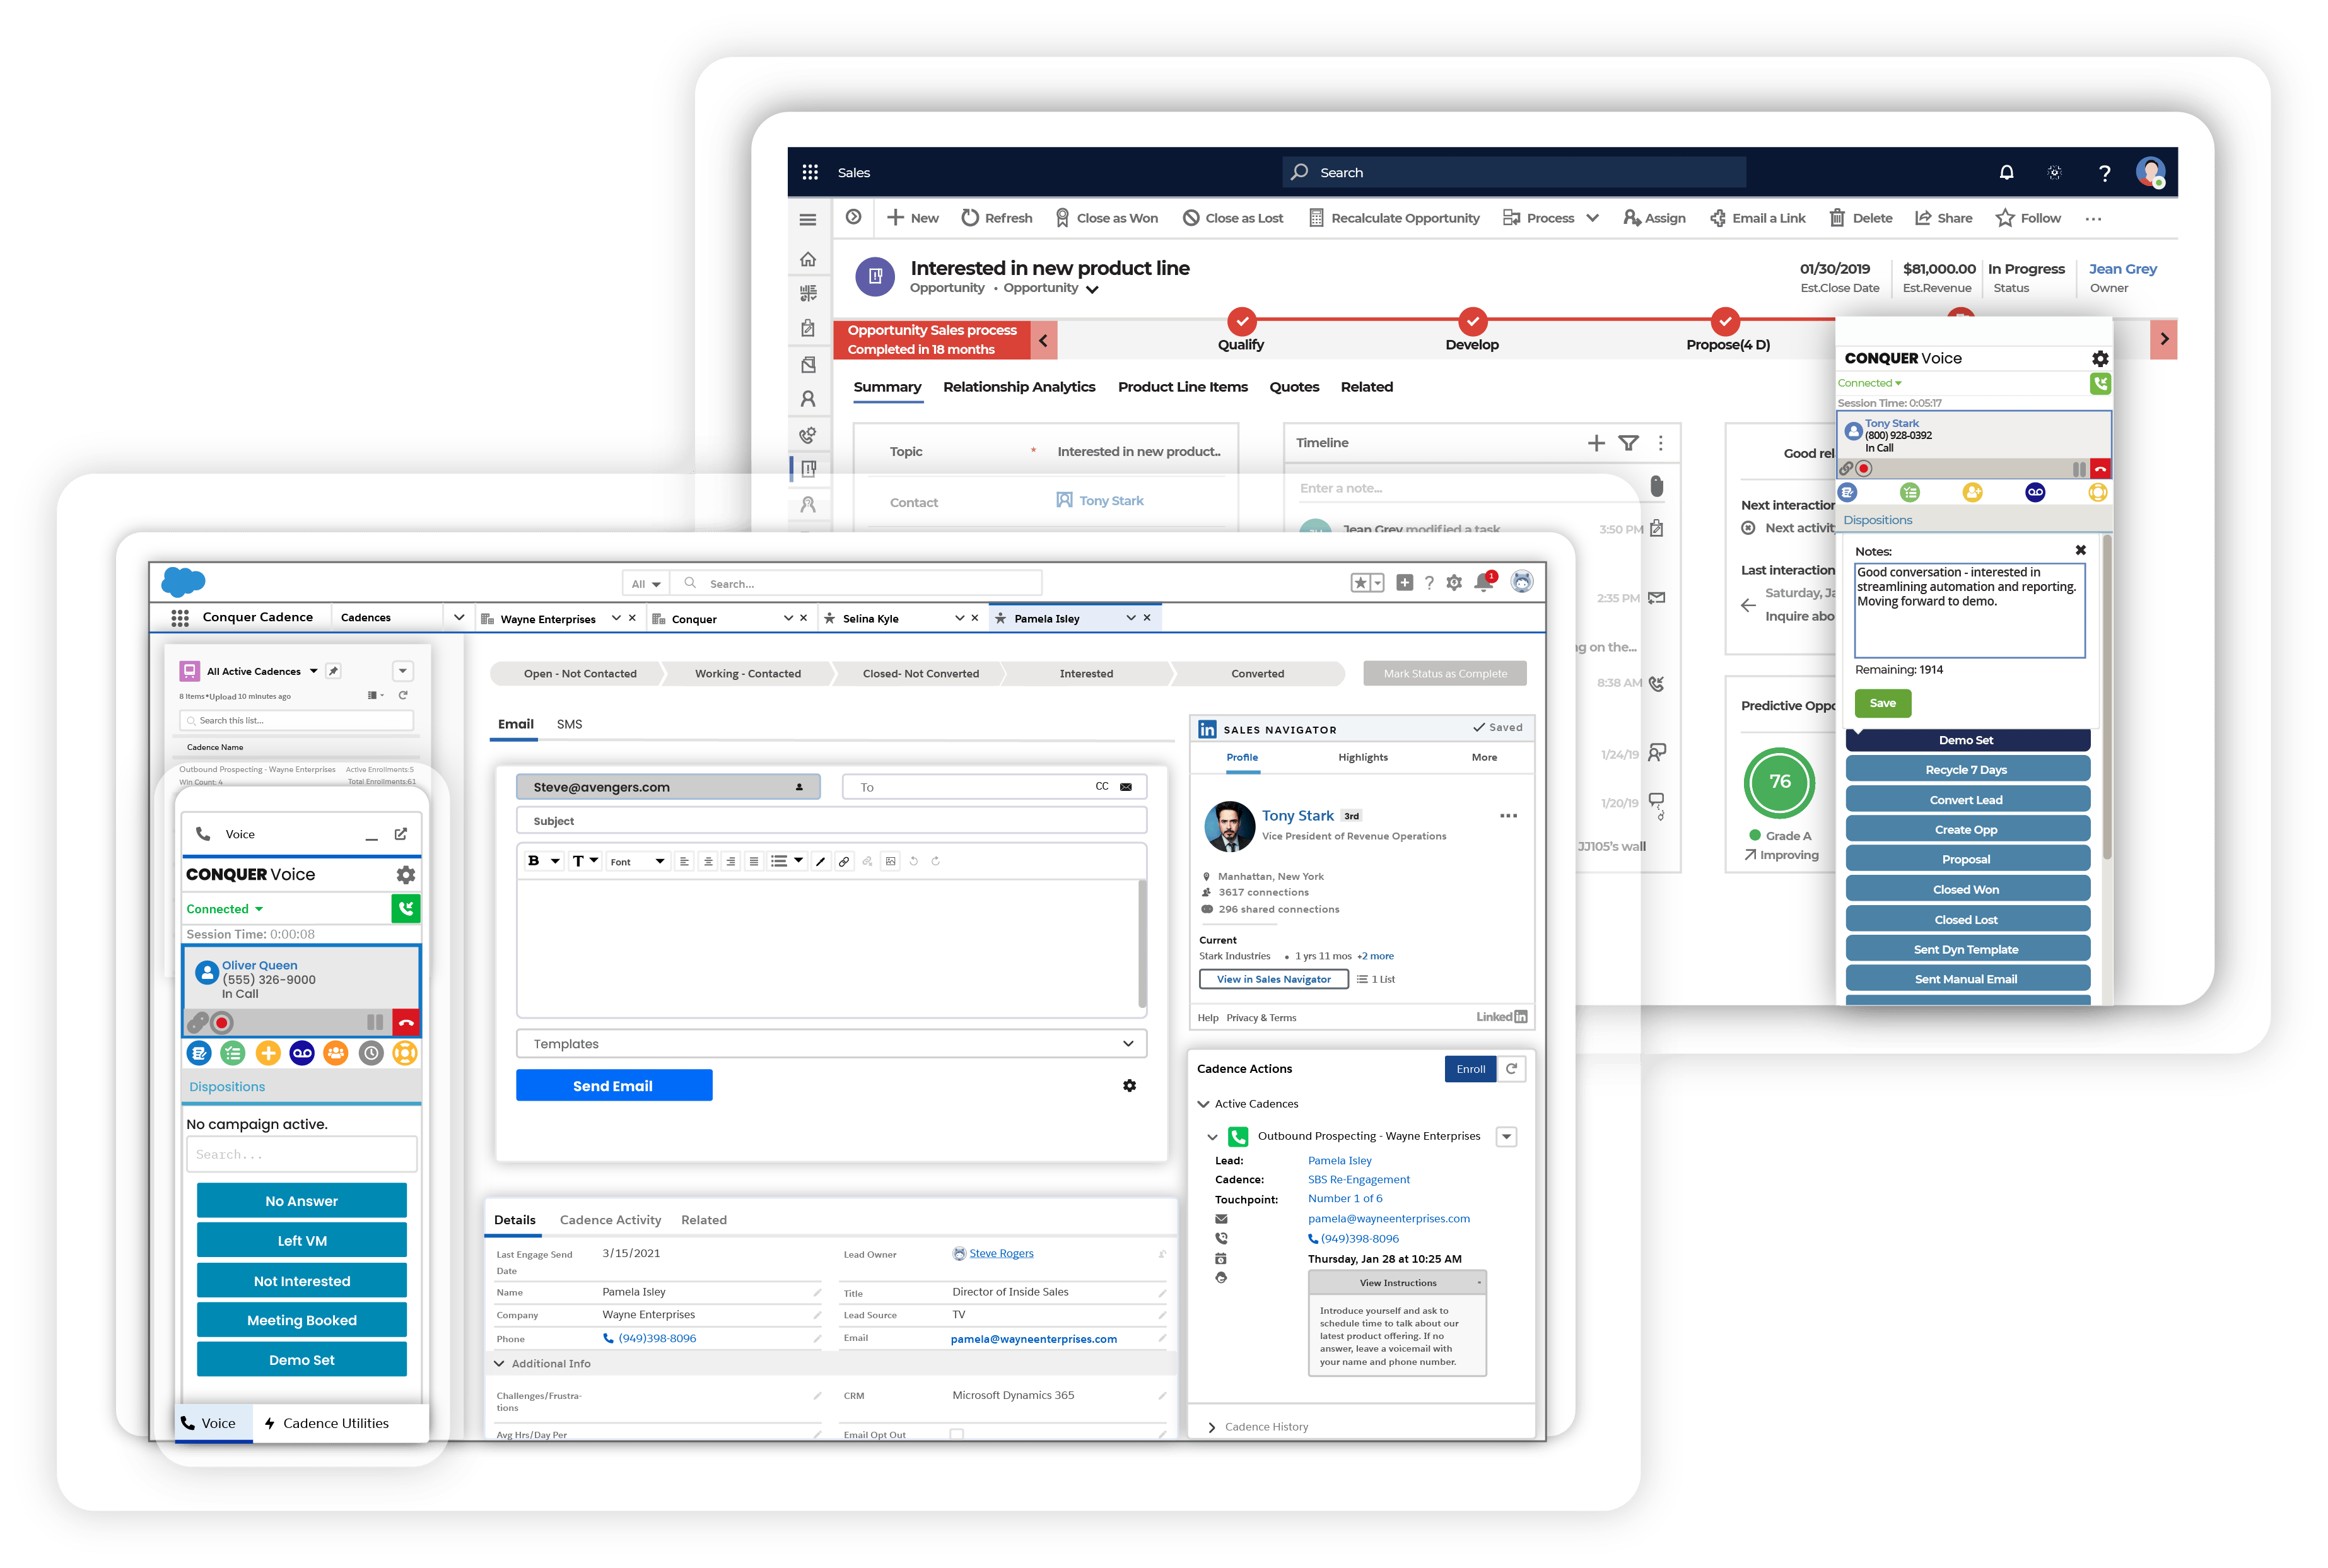Toggle bold formatting in the email editor
Image resolution: width=2328 pixels, height=1568 pixels.
point(534,861)
